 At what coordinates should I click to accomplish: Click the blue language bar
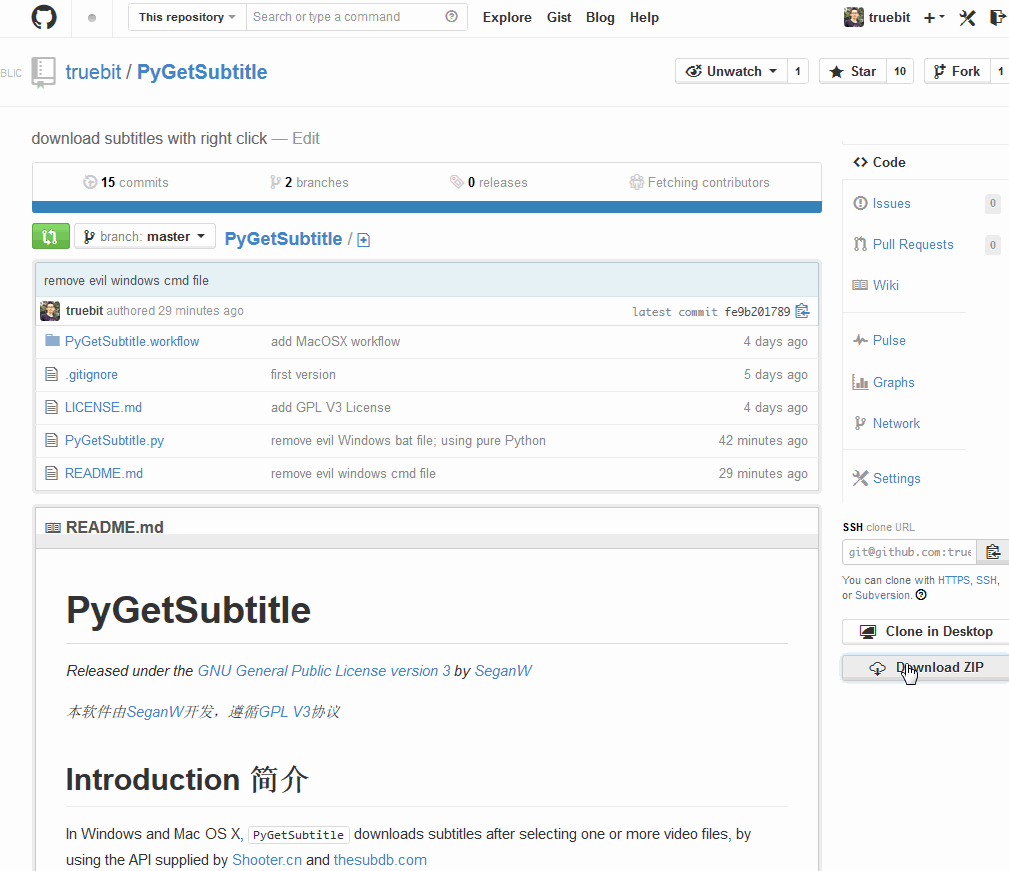pyautogui.click(x=427, y=206)
